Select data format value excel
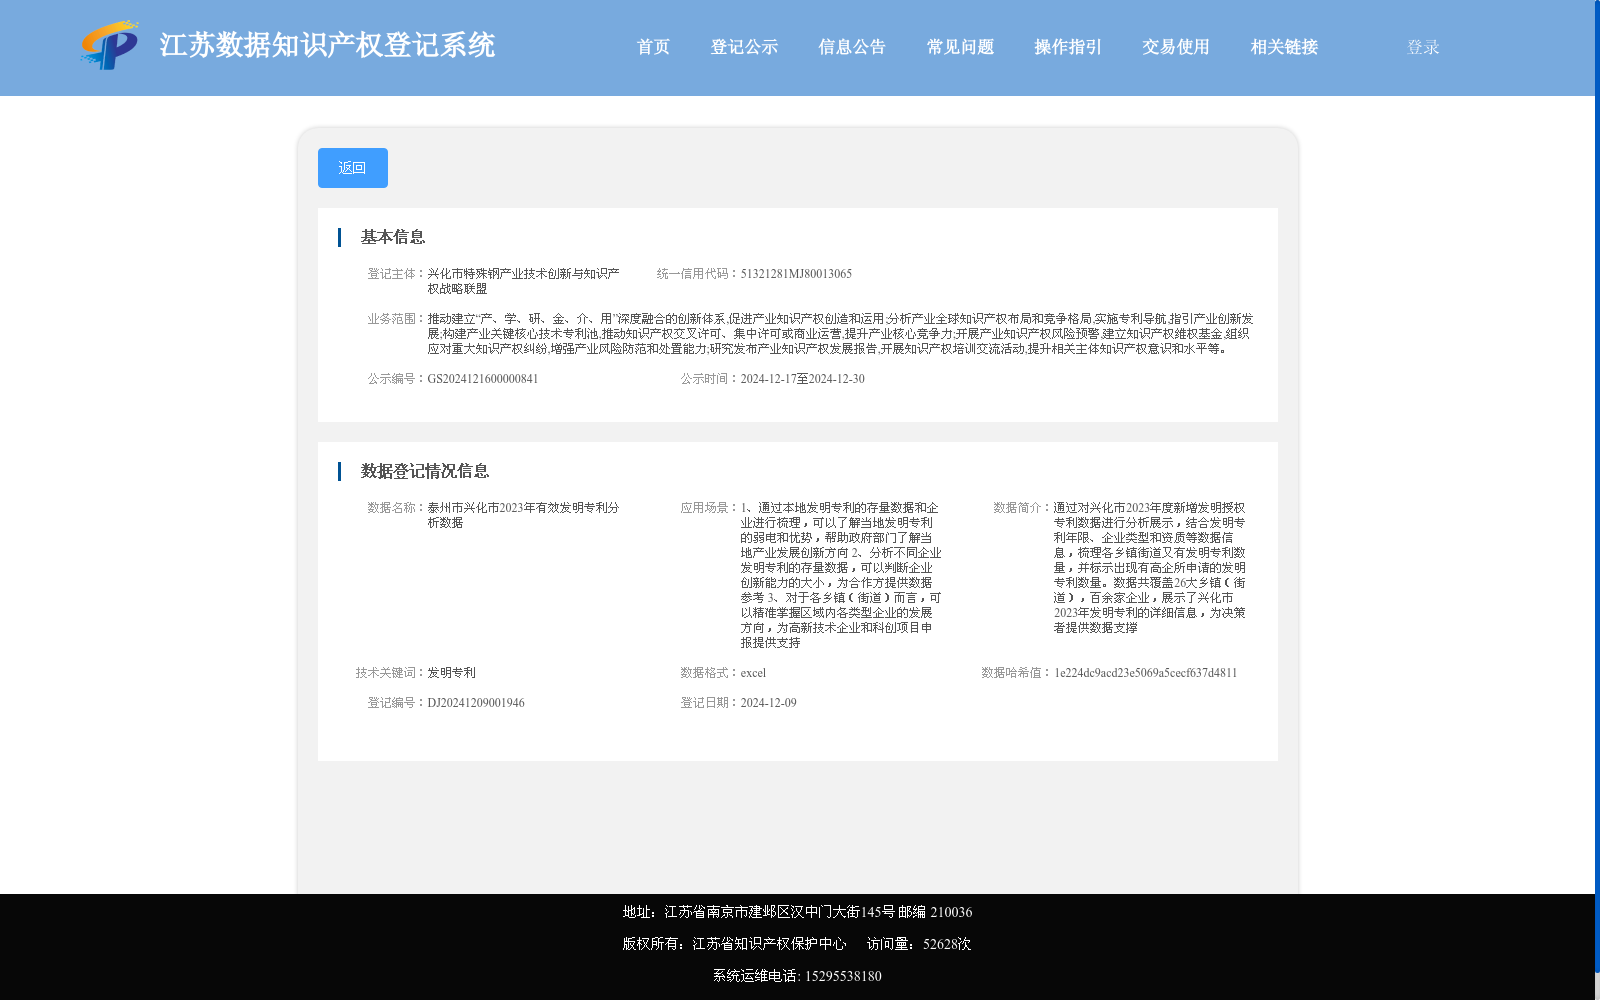 (x=753, y=673)
